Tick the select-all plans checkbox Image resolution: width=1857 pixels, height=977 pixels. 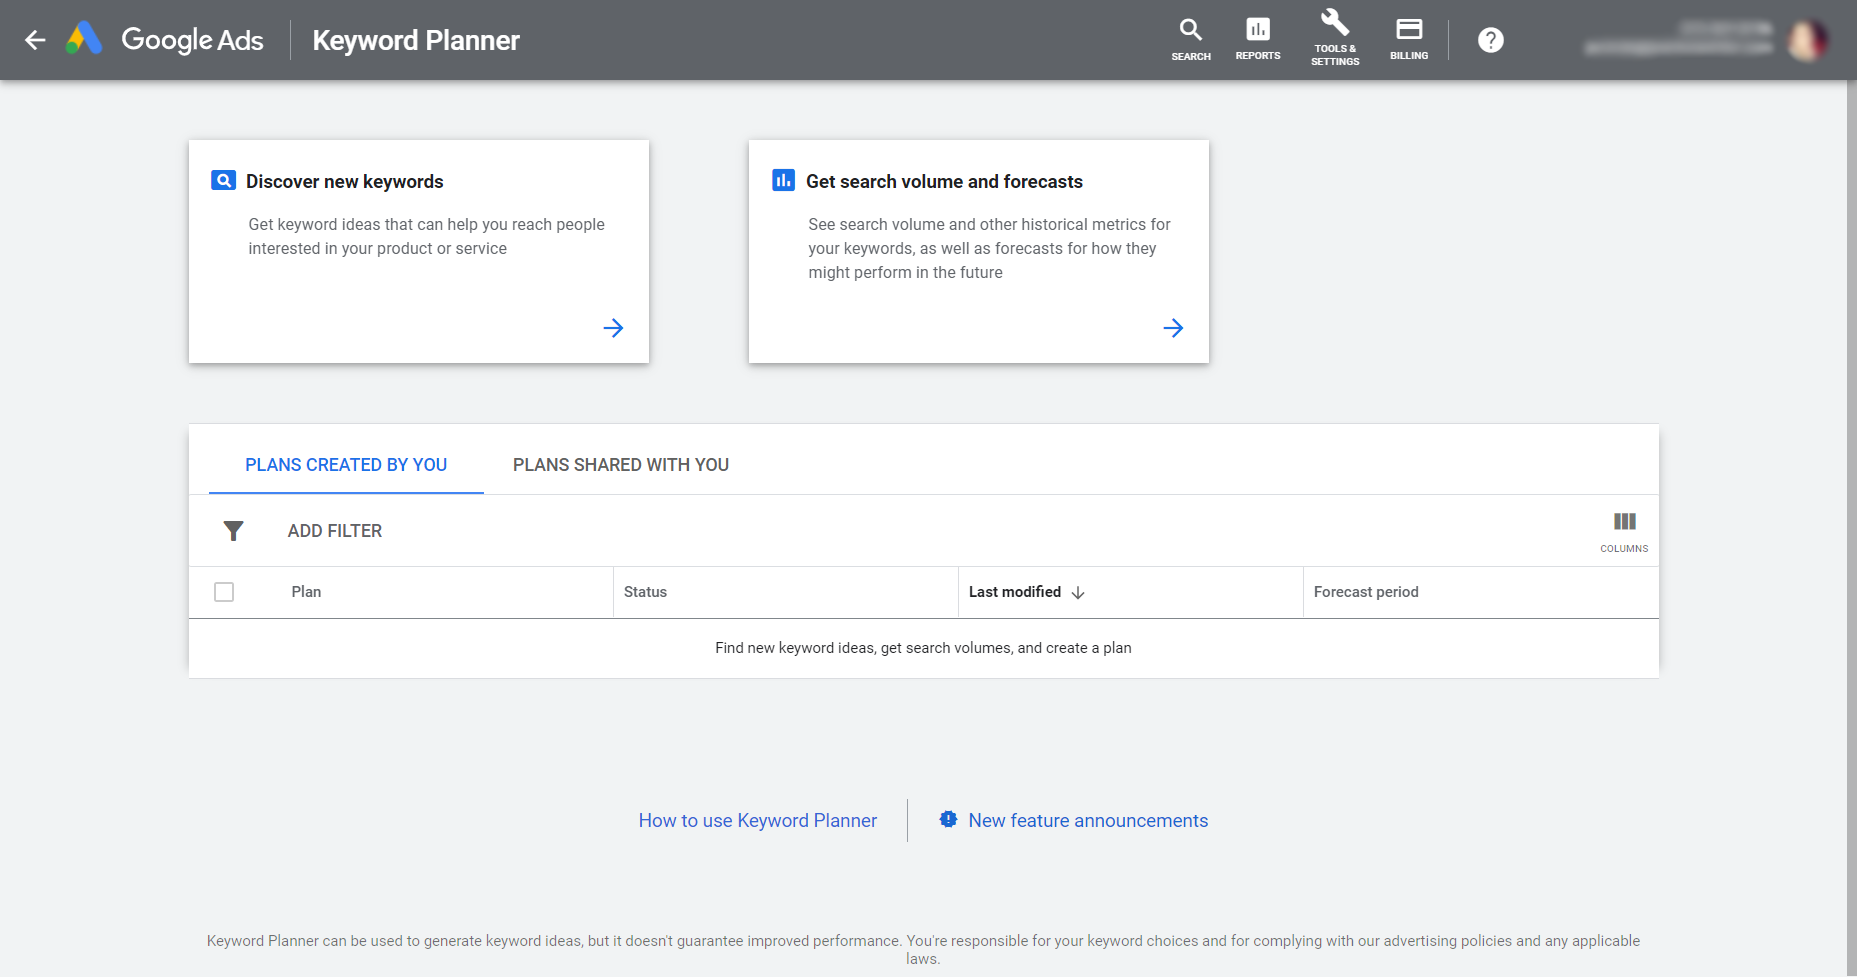pyautogui.click(x=224, y=592)
